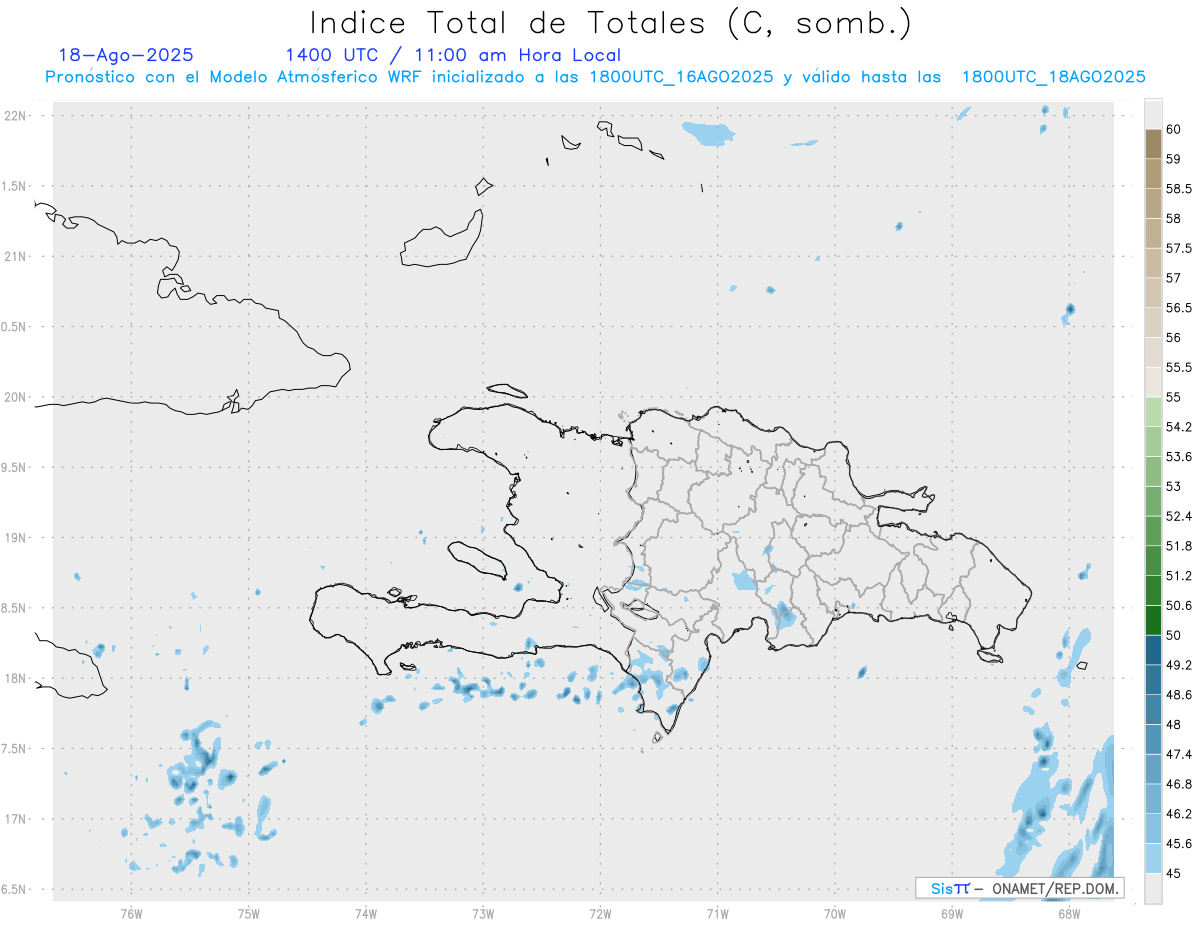
Task: Click the '45.6' value on the color scale
Action: click(x=1179, y=843)
